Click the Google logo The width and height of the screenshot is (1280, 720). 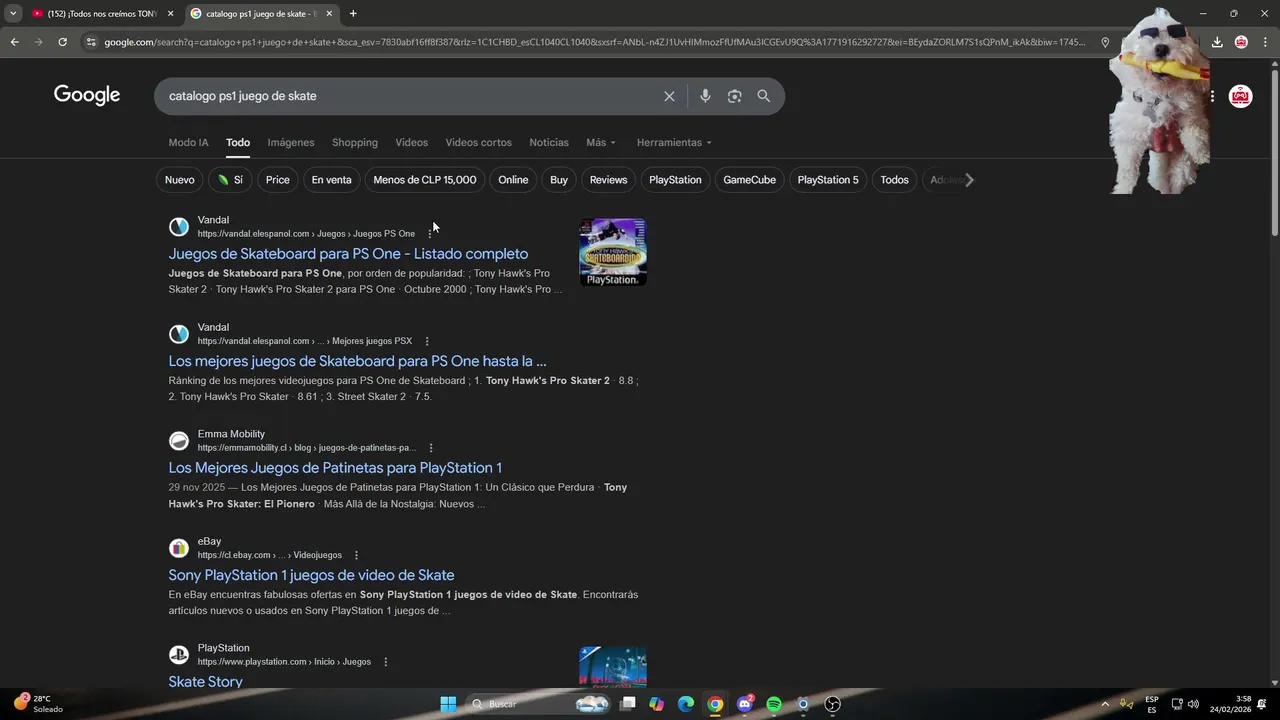[87, 95]
